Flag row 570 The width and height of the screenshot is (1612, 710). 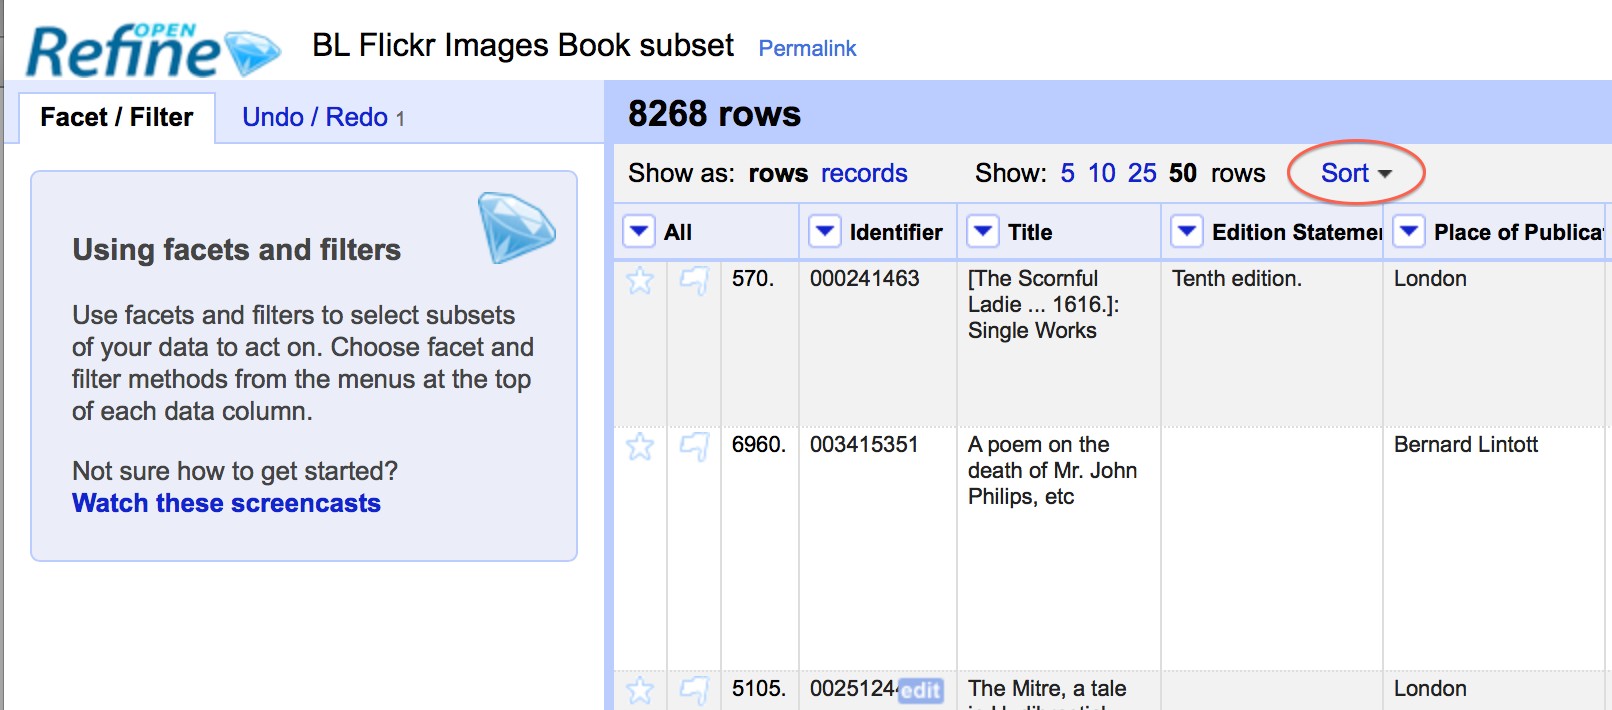[694, 281]
